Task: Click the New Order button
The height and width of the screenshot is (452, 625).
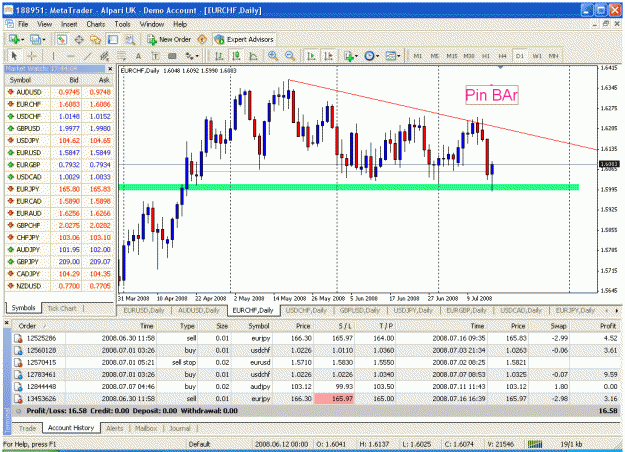Action: point(169,39)
